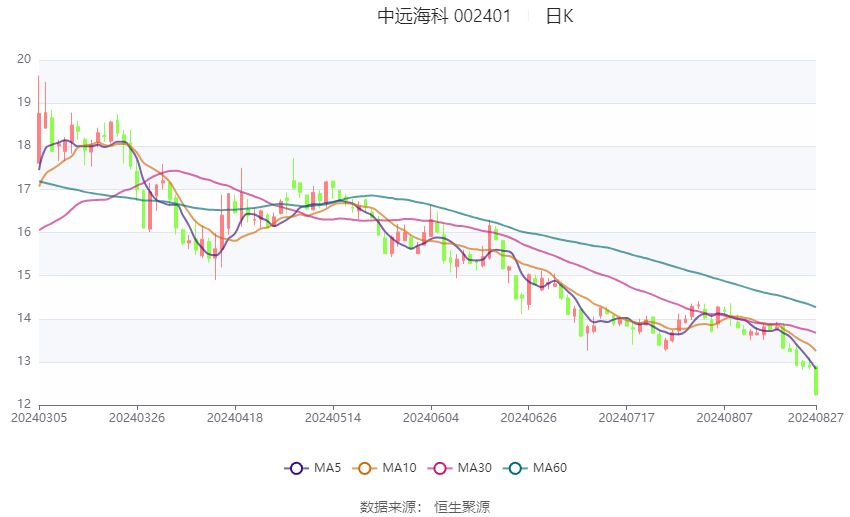The width and height of the screenshot is (850, 517).
Task: Click the 15 price axis label
Action: tap(24, 275)
